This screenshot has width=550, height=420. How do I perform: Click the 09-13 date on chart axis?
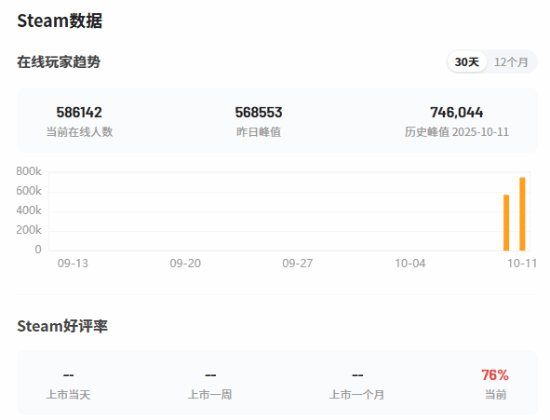point(73,263)
